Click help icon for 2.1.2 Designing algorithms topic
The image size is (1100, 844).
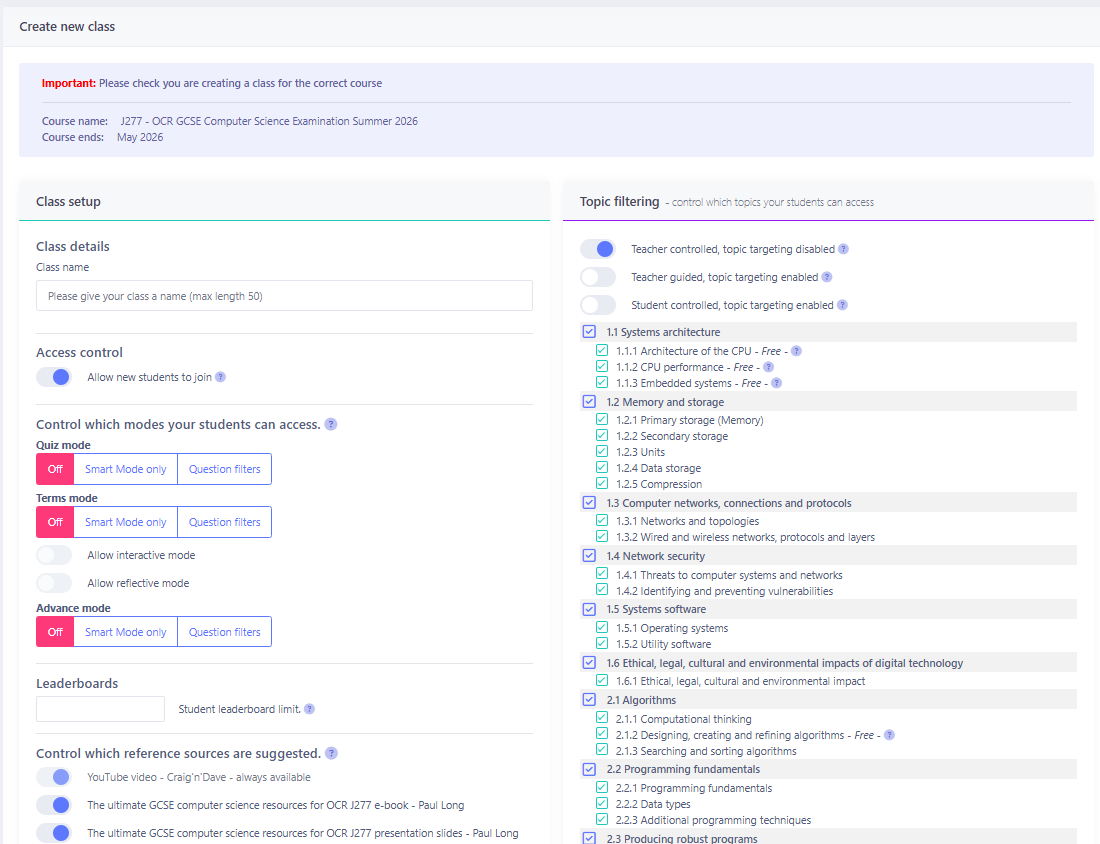coord(889,735)
